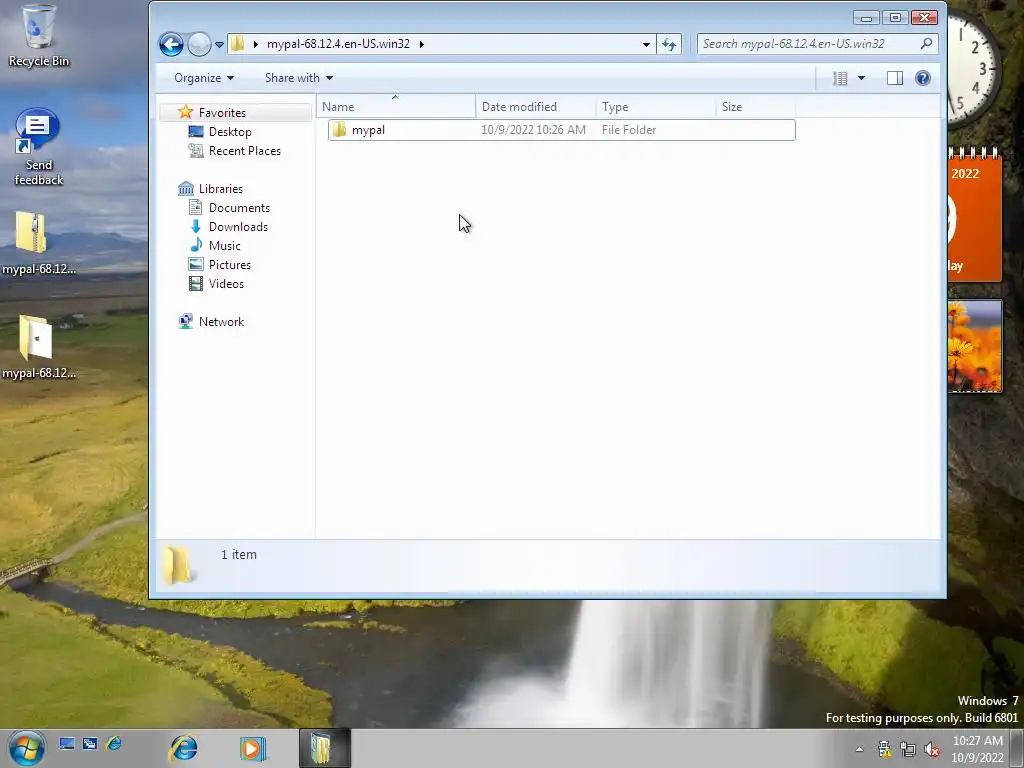This screenshot has height=768, width=1024.
Task: Open Recent Places
Action: (244, 151)
